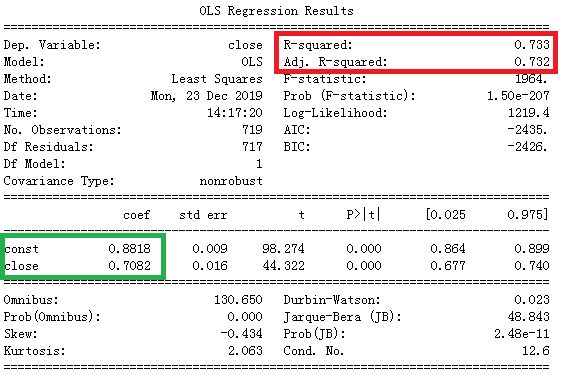Viewport: 569px width, 383px height.
Task: Click the time 14:17:20
Action: pyautogui.click(x=235, y=113)
